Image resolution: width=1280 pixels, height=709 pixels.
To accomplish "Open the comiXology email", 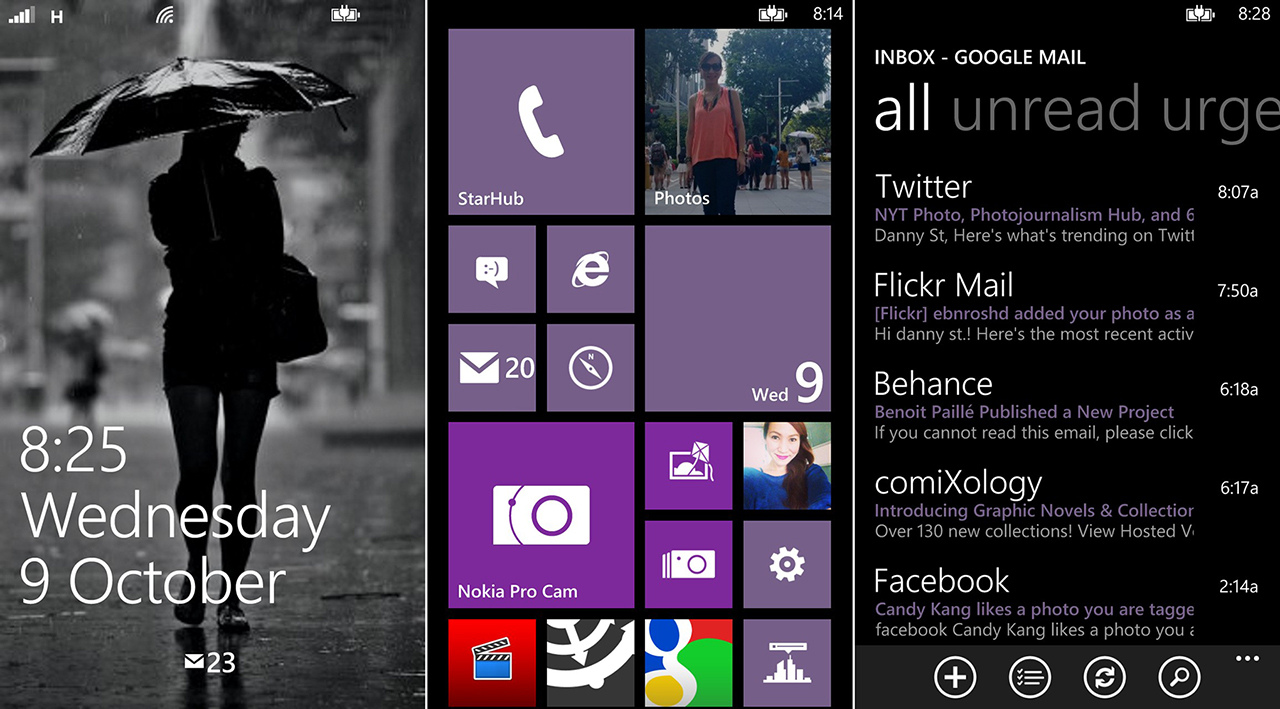I will click(1067, 504).
